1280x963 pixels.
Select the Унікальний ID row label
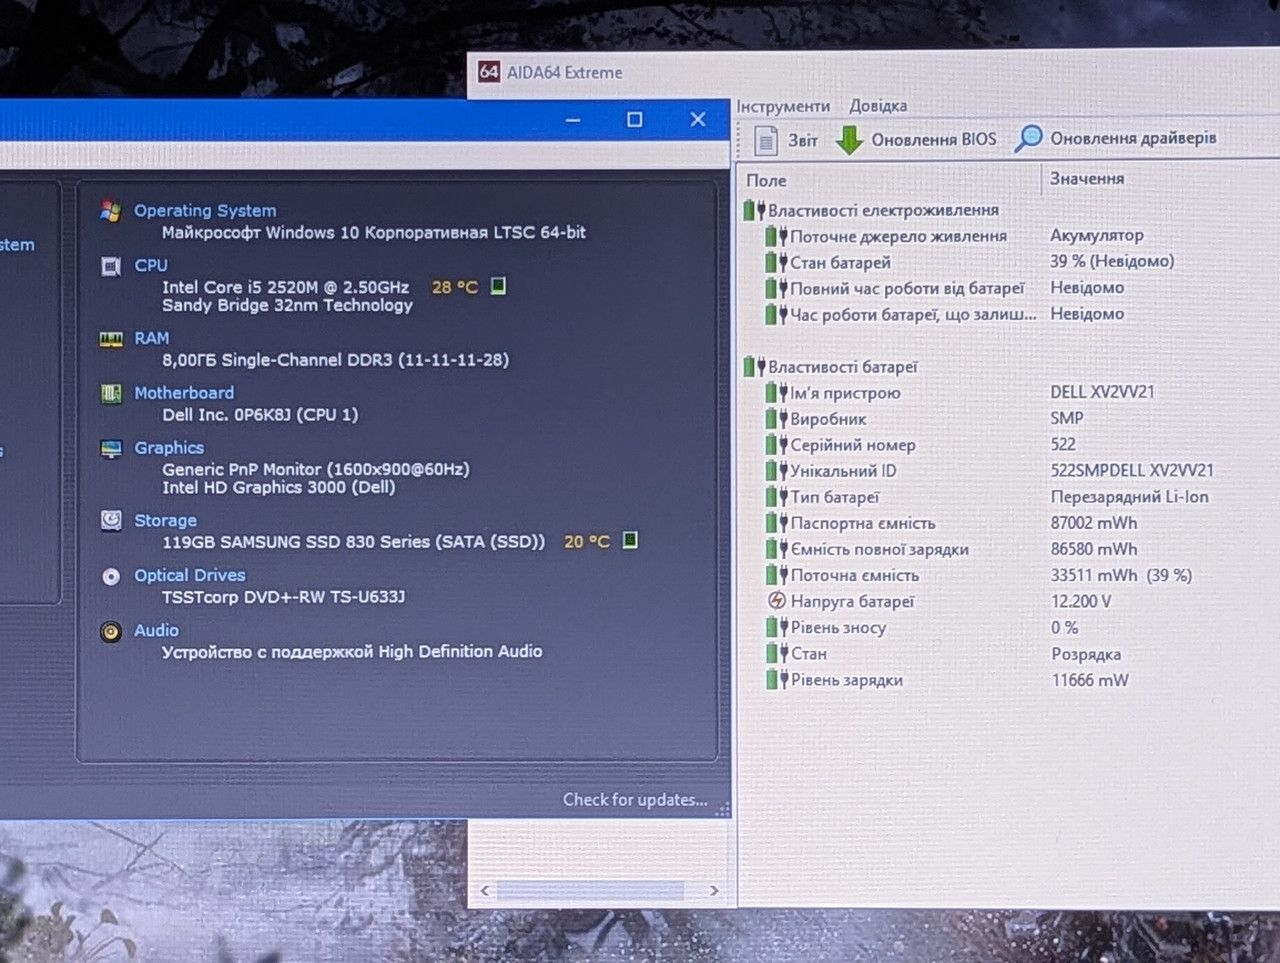[x=843, y=471]
